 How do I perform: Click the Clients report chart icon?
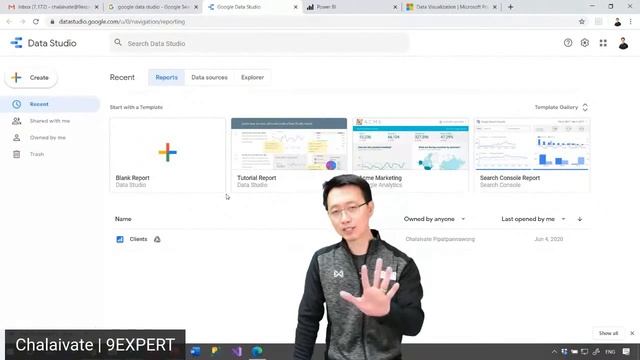[x=120, y=239]
